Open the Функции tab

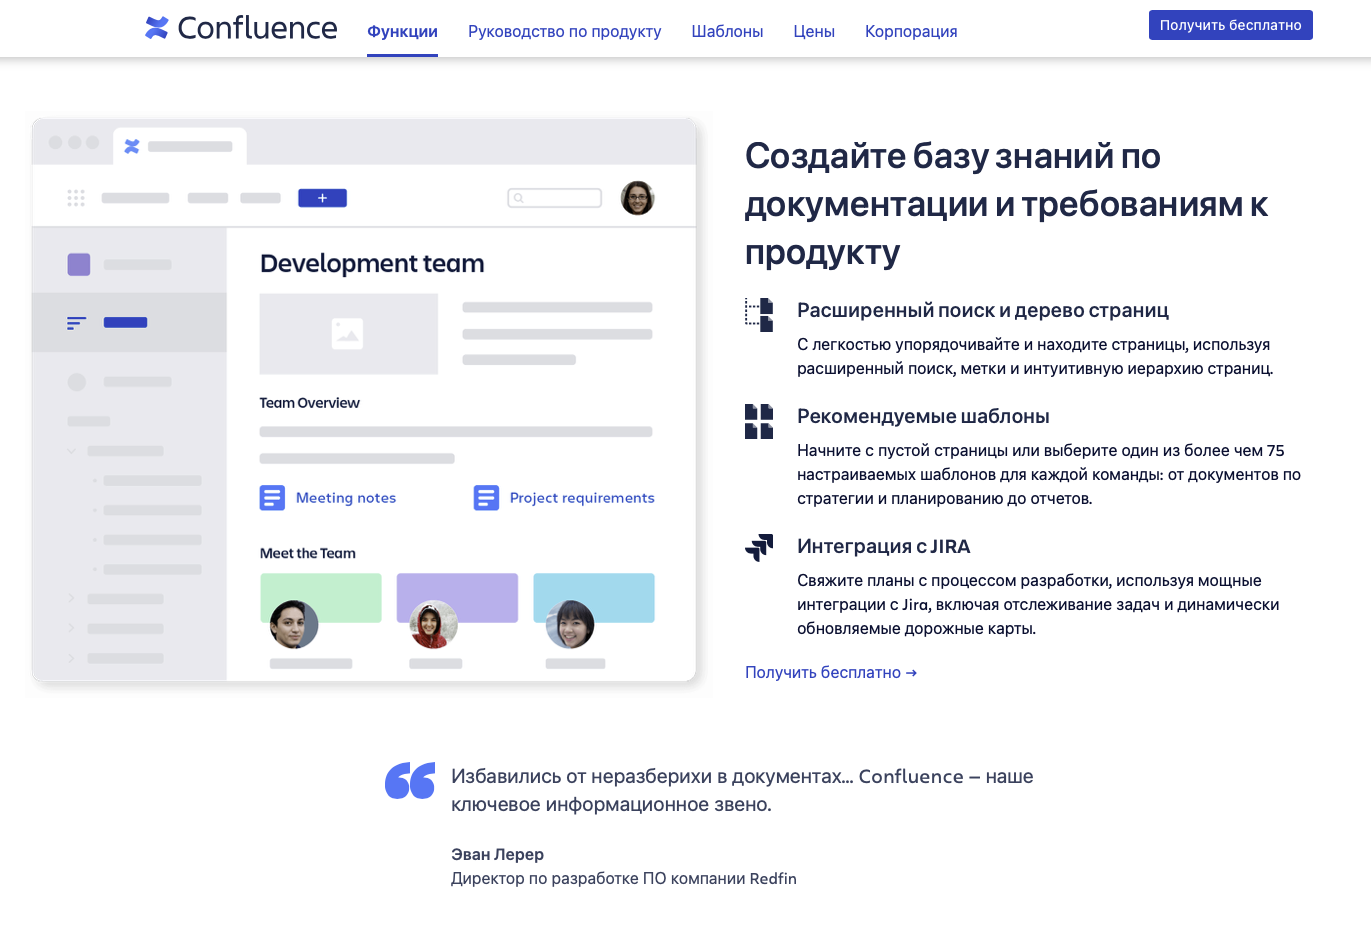(402, 31)
